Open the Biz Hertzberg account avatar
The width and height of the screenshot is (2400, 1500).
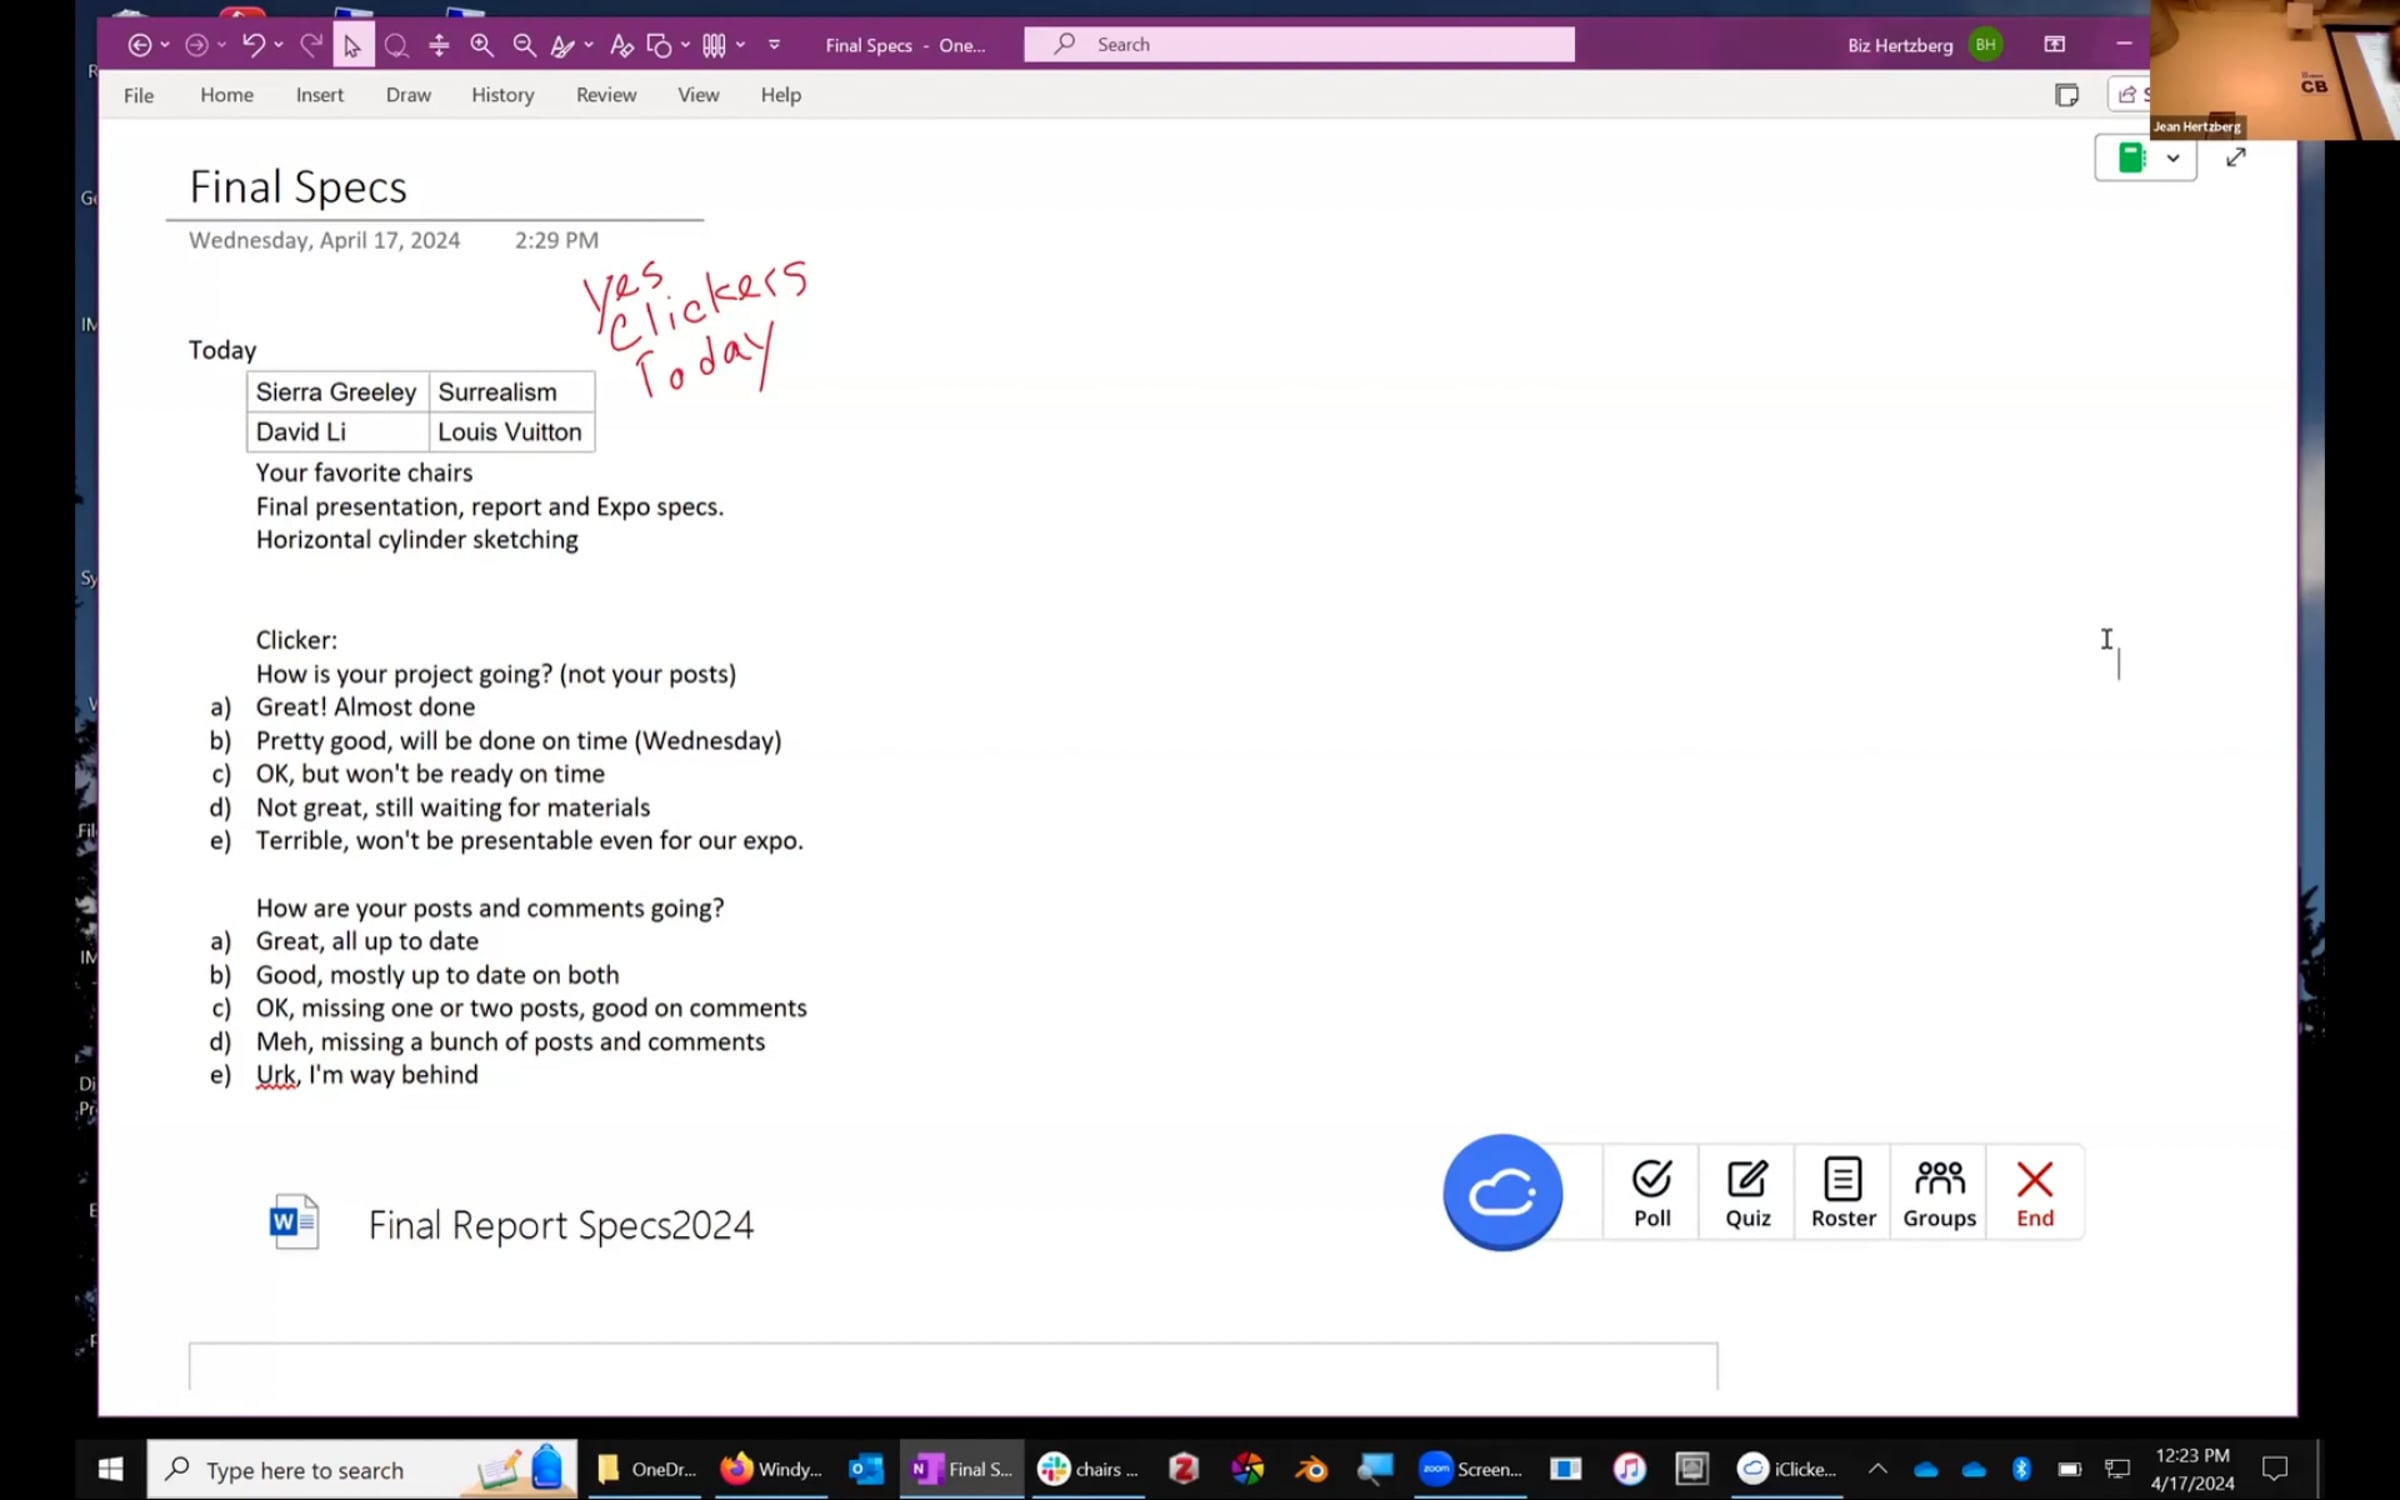click(1985, 45)
